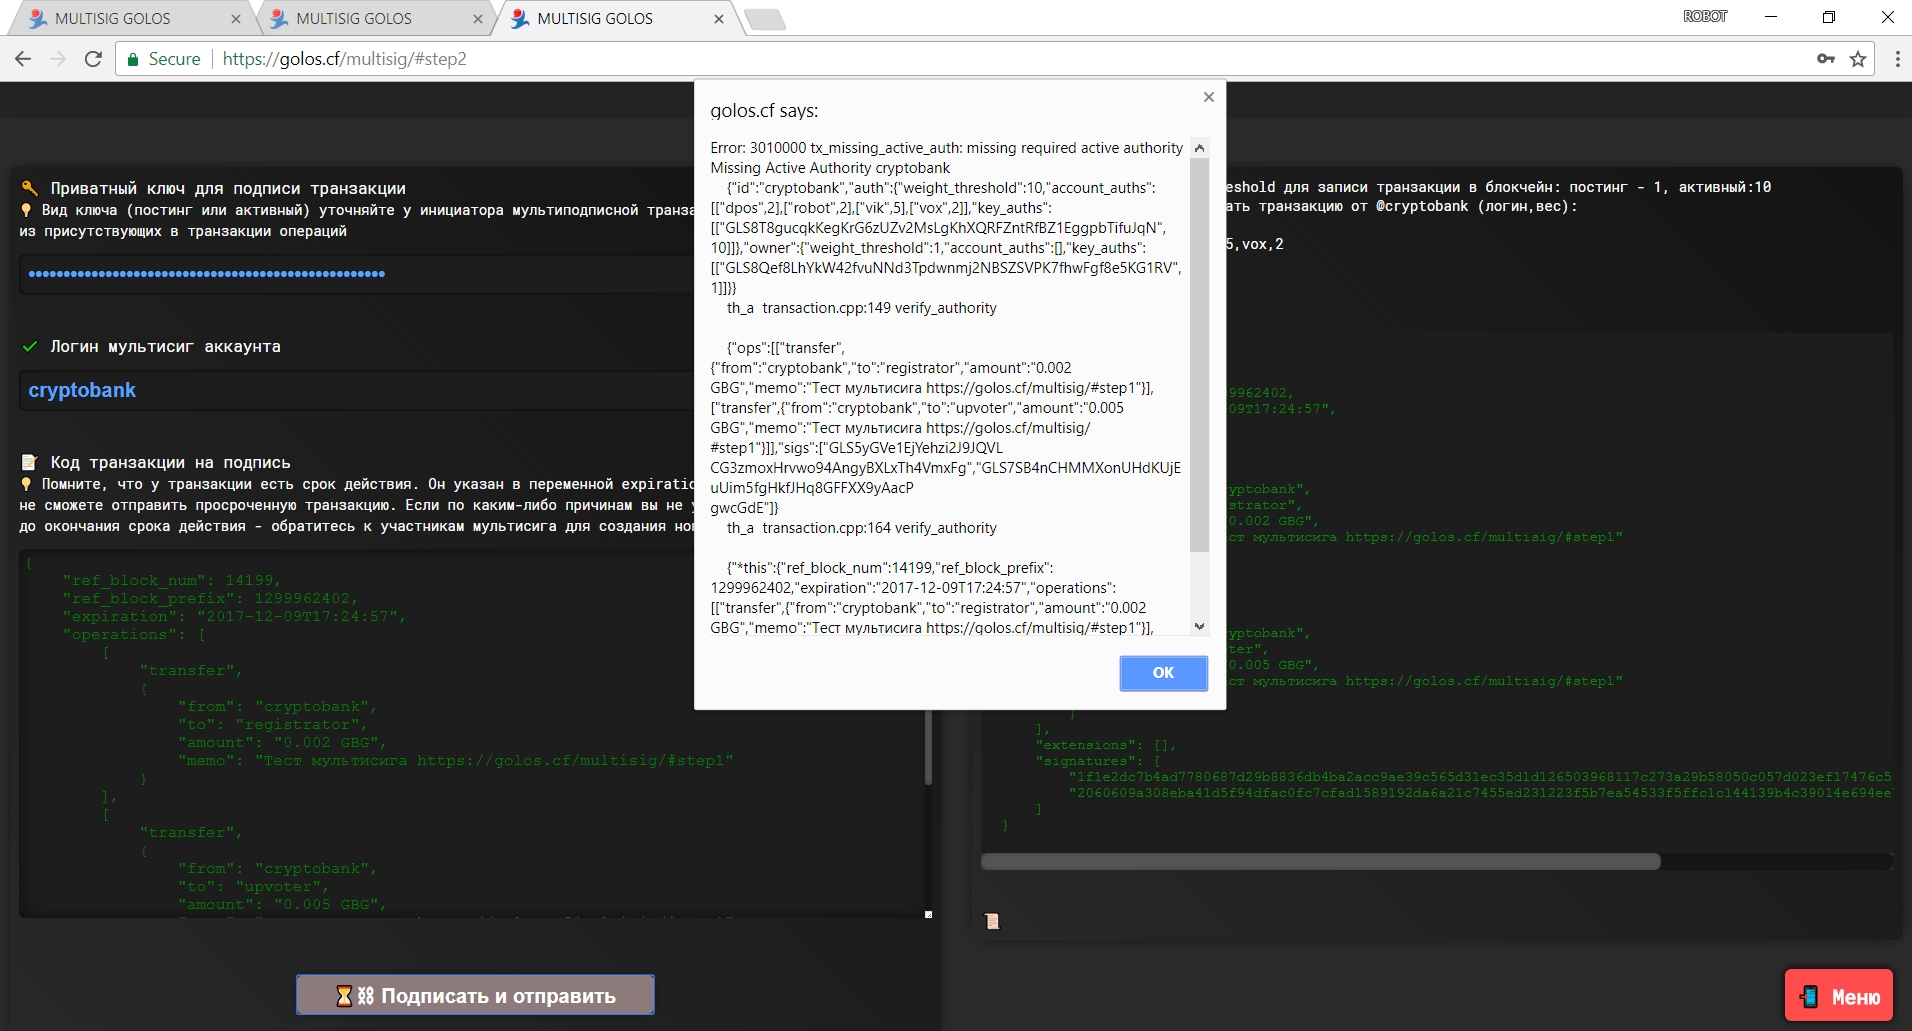Close the active third MULTISIG GOLOS tab
This screenshot has height=1031, width=1912.
pyautogui.click(x=719, y=19)
